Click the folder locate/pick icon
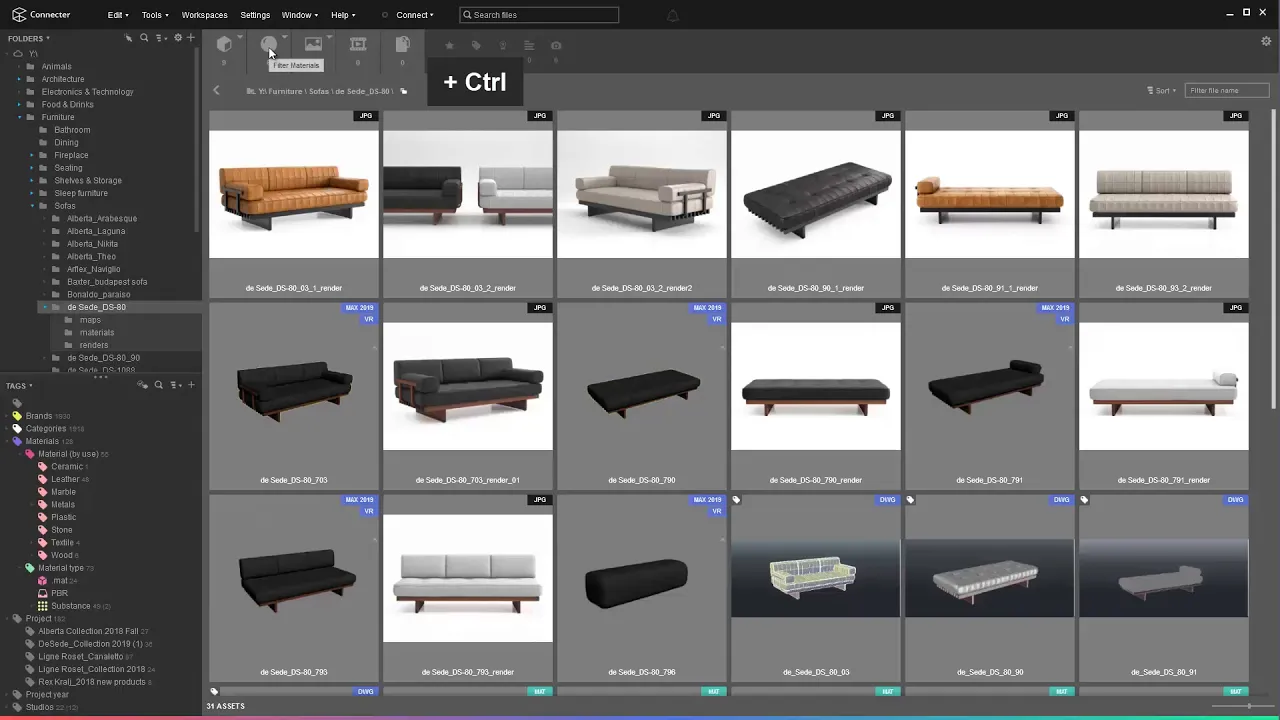The width and height of the screenshot is (1280, 720). pos(128,38)
